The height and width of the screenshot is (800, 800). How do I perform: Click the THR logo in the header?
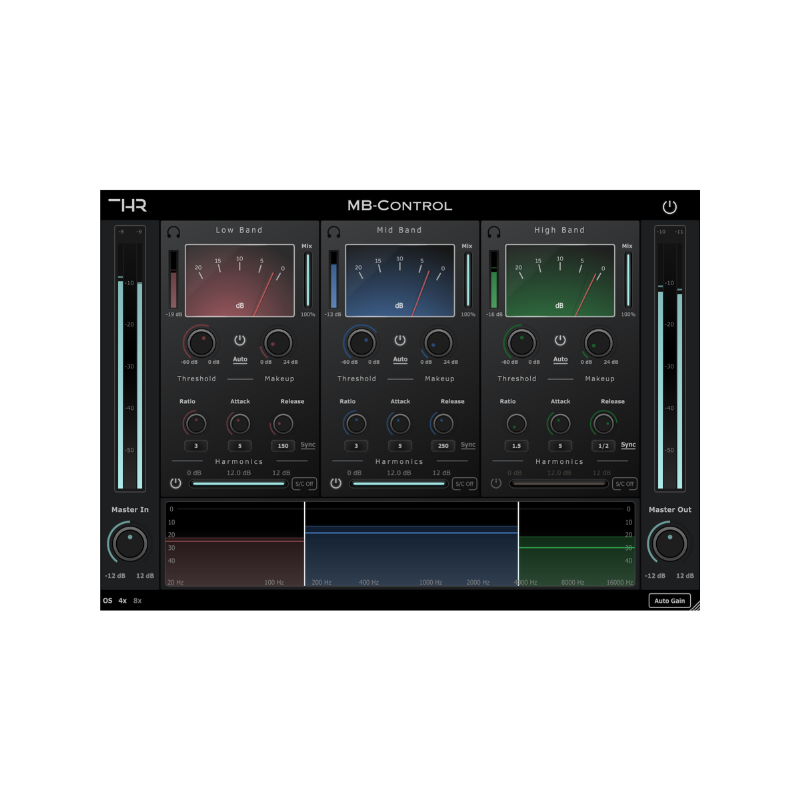130,203
